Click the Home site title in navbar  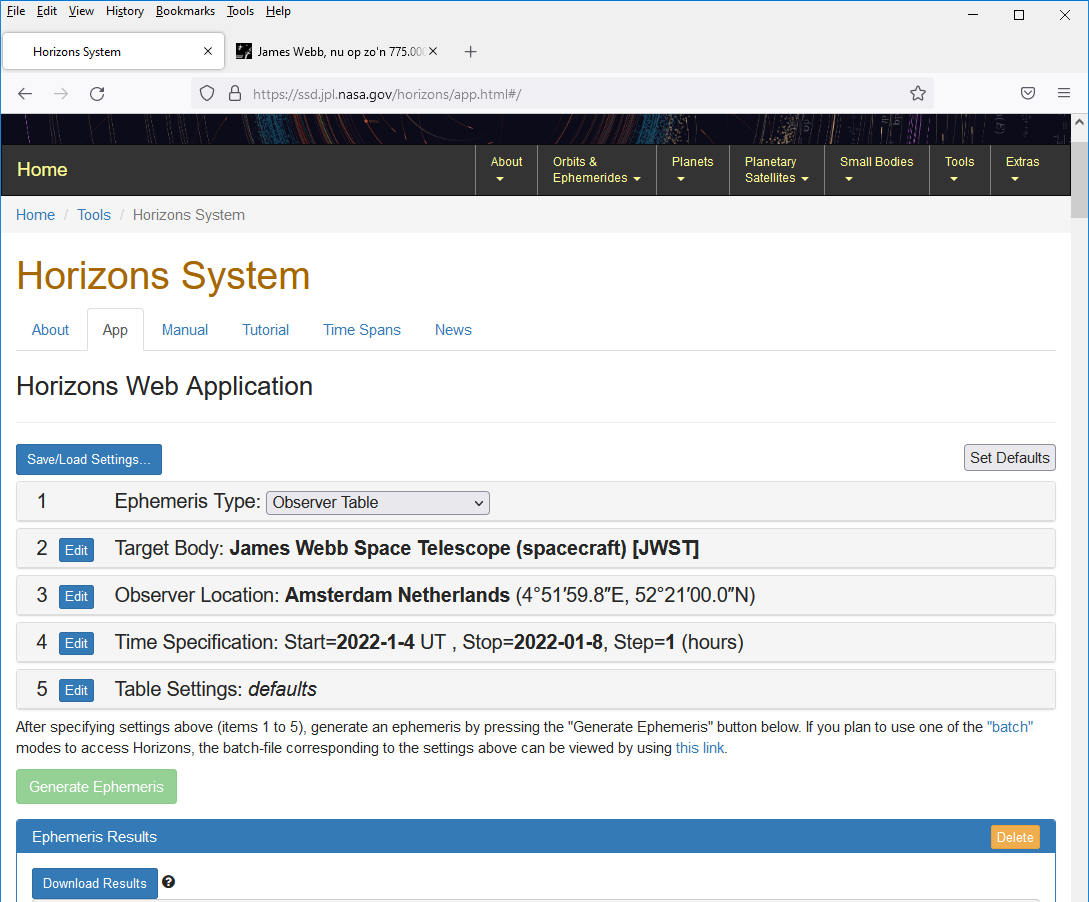pos(42,169)
